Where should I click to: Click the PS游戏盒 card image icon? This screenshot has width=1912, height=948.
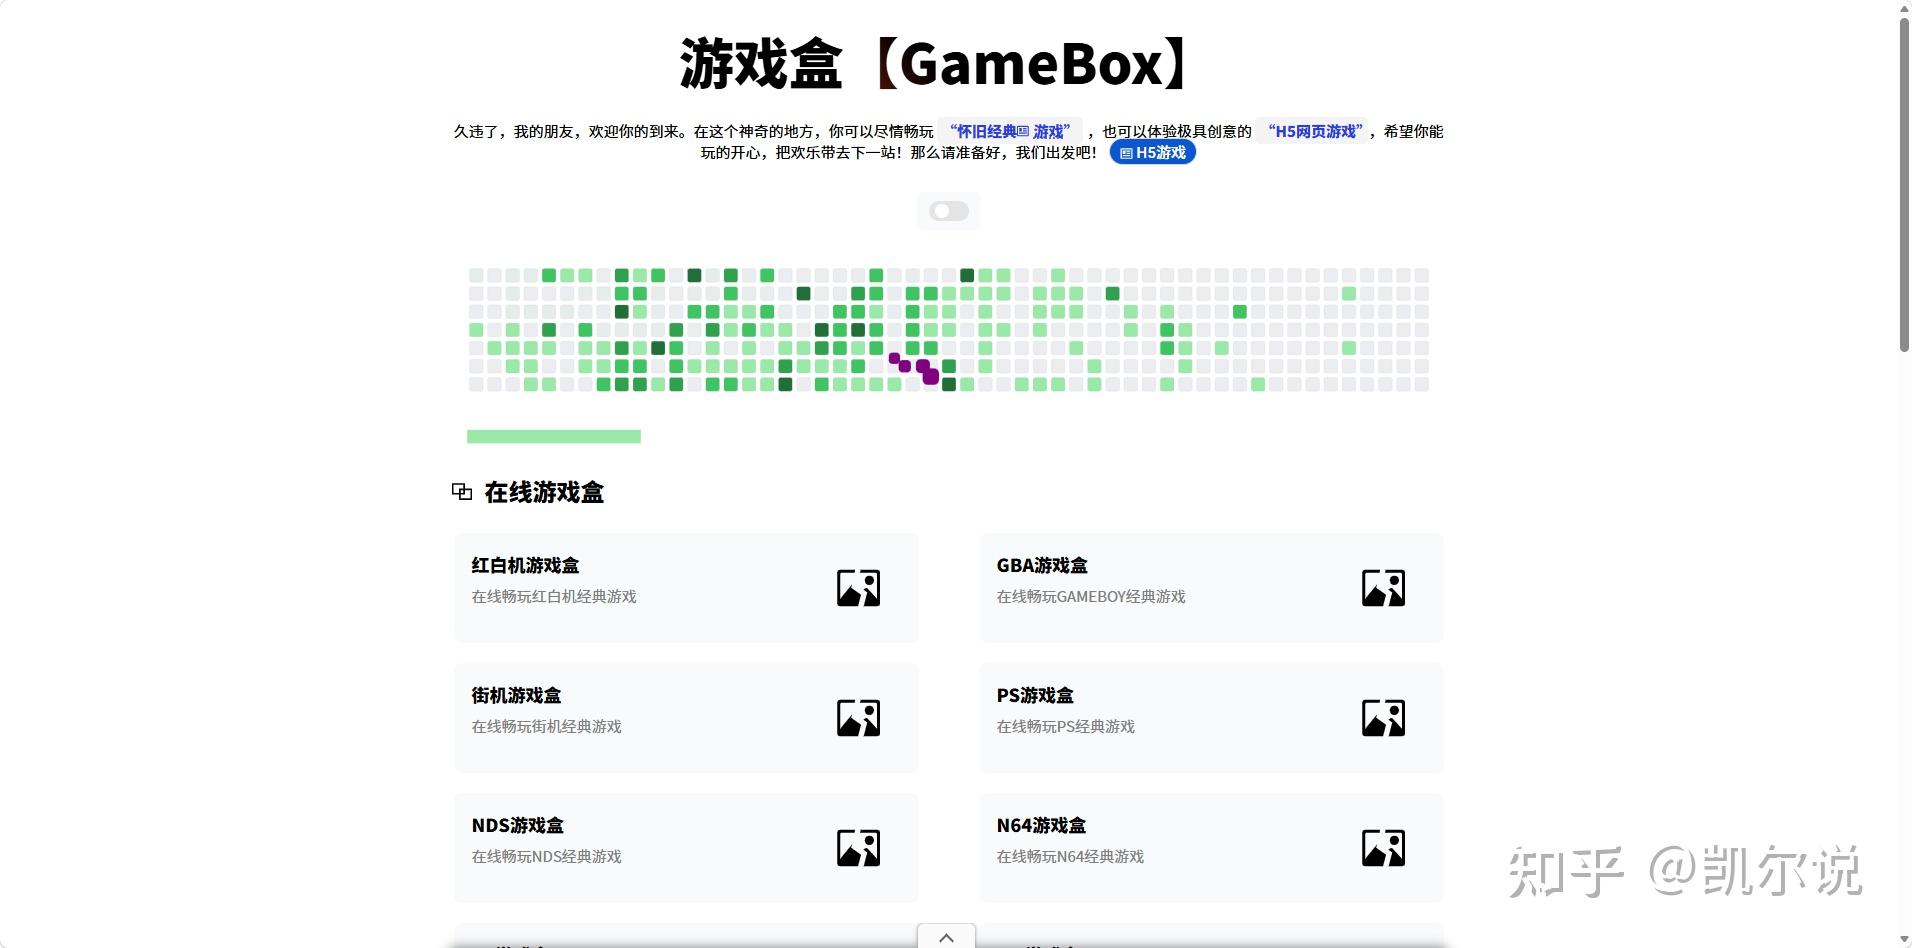(x=1383, y=718)
